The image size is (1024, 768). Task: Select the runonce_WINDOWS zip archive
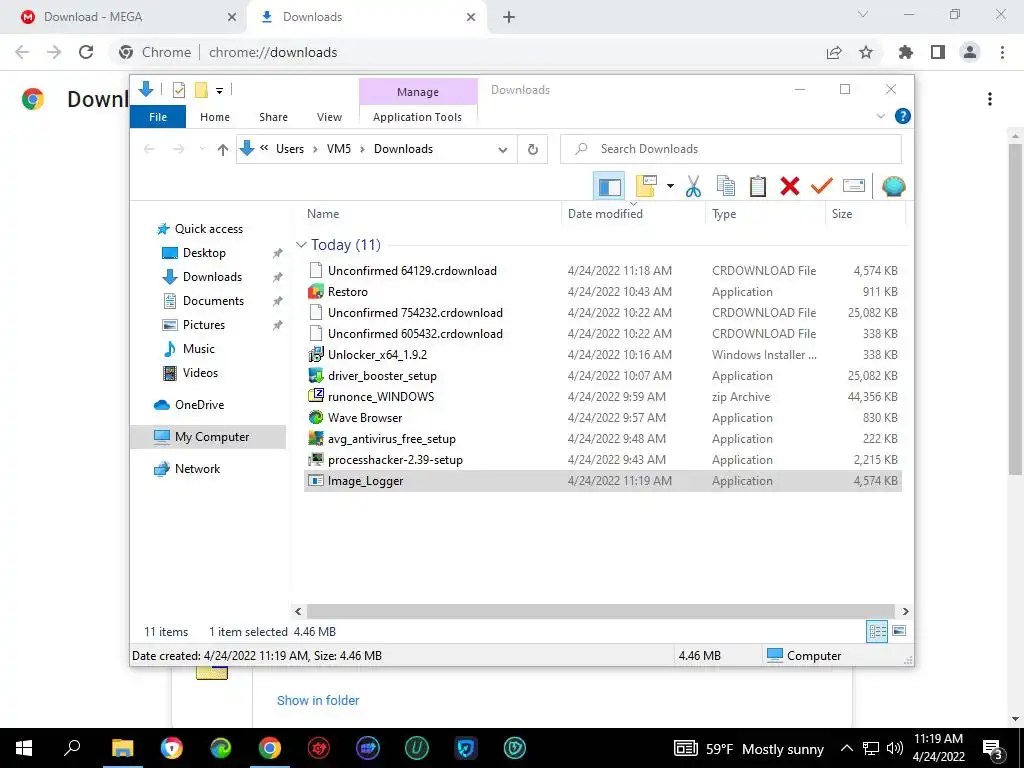[x=381, y=397]
